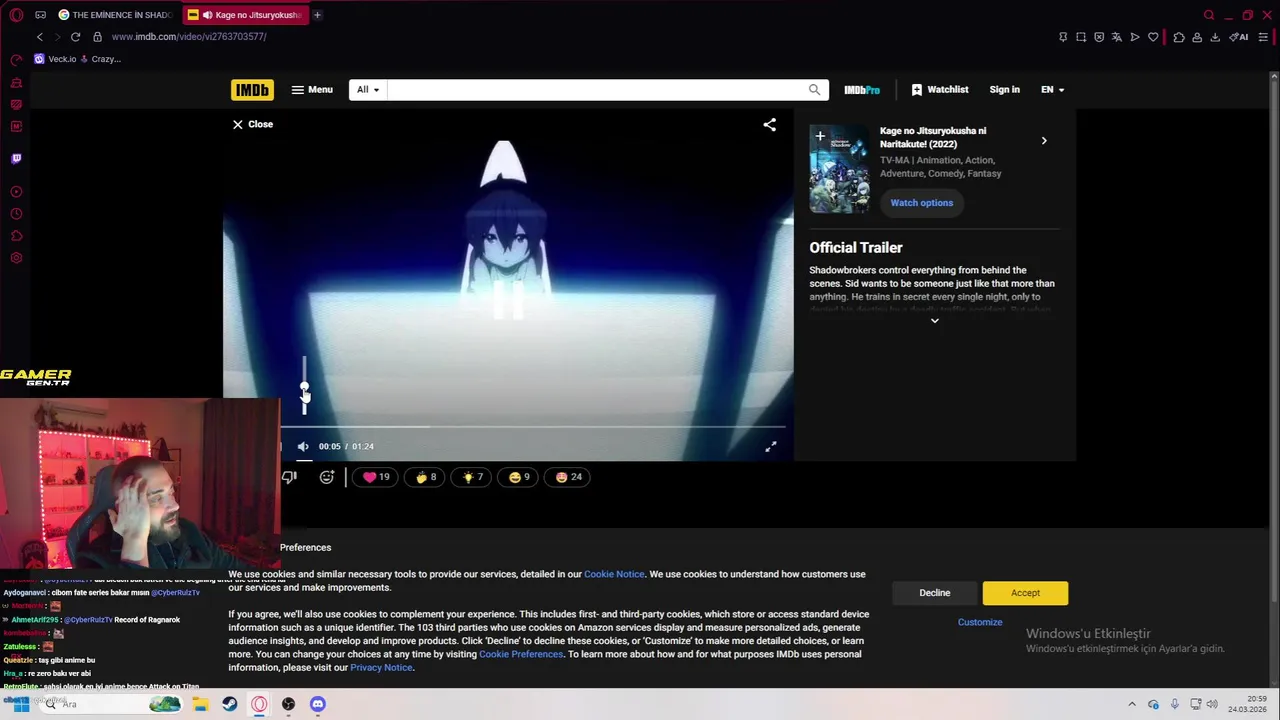Open sidebar Settings gear

[x=16, y=258]
